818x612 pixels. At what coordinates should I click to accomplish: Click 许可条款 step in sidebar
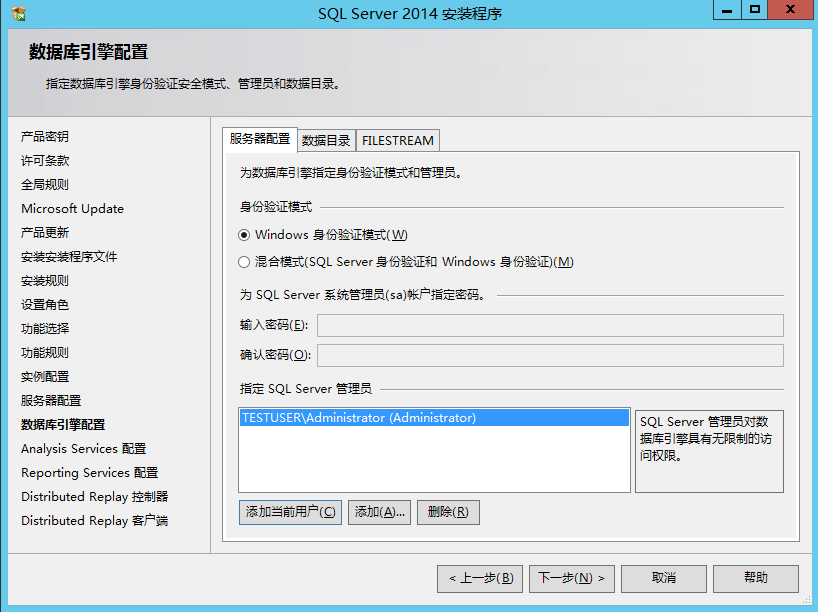coord(45,161)
